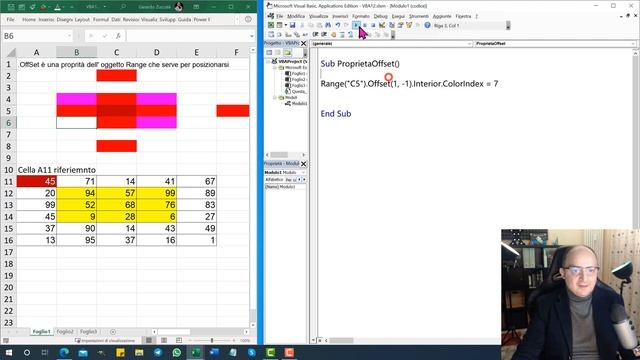Select Modulo1 in the project tree
Image resolution: width=640 pixels, height=360 pixels.
click(x=299, y=104)
